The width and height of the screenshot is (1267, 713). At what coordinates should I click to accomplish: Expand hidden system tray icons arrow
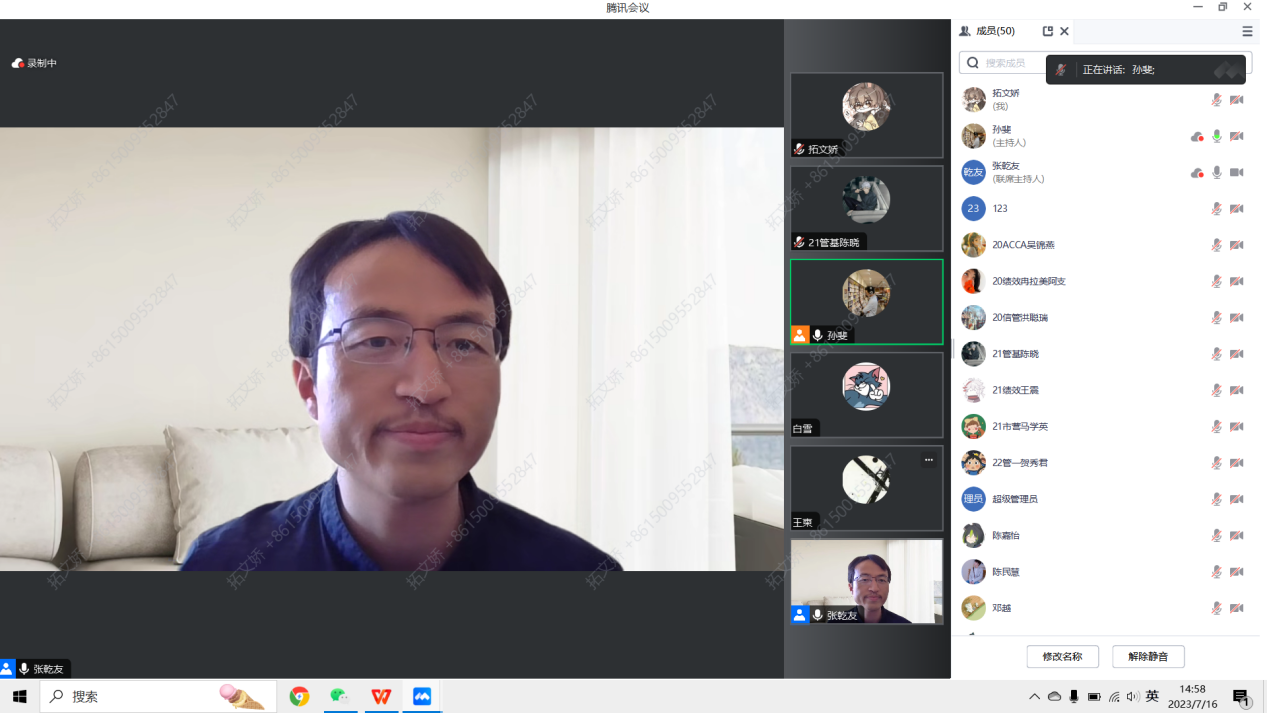tap(1034, 696)
